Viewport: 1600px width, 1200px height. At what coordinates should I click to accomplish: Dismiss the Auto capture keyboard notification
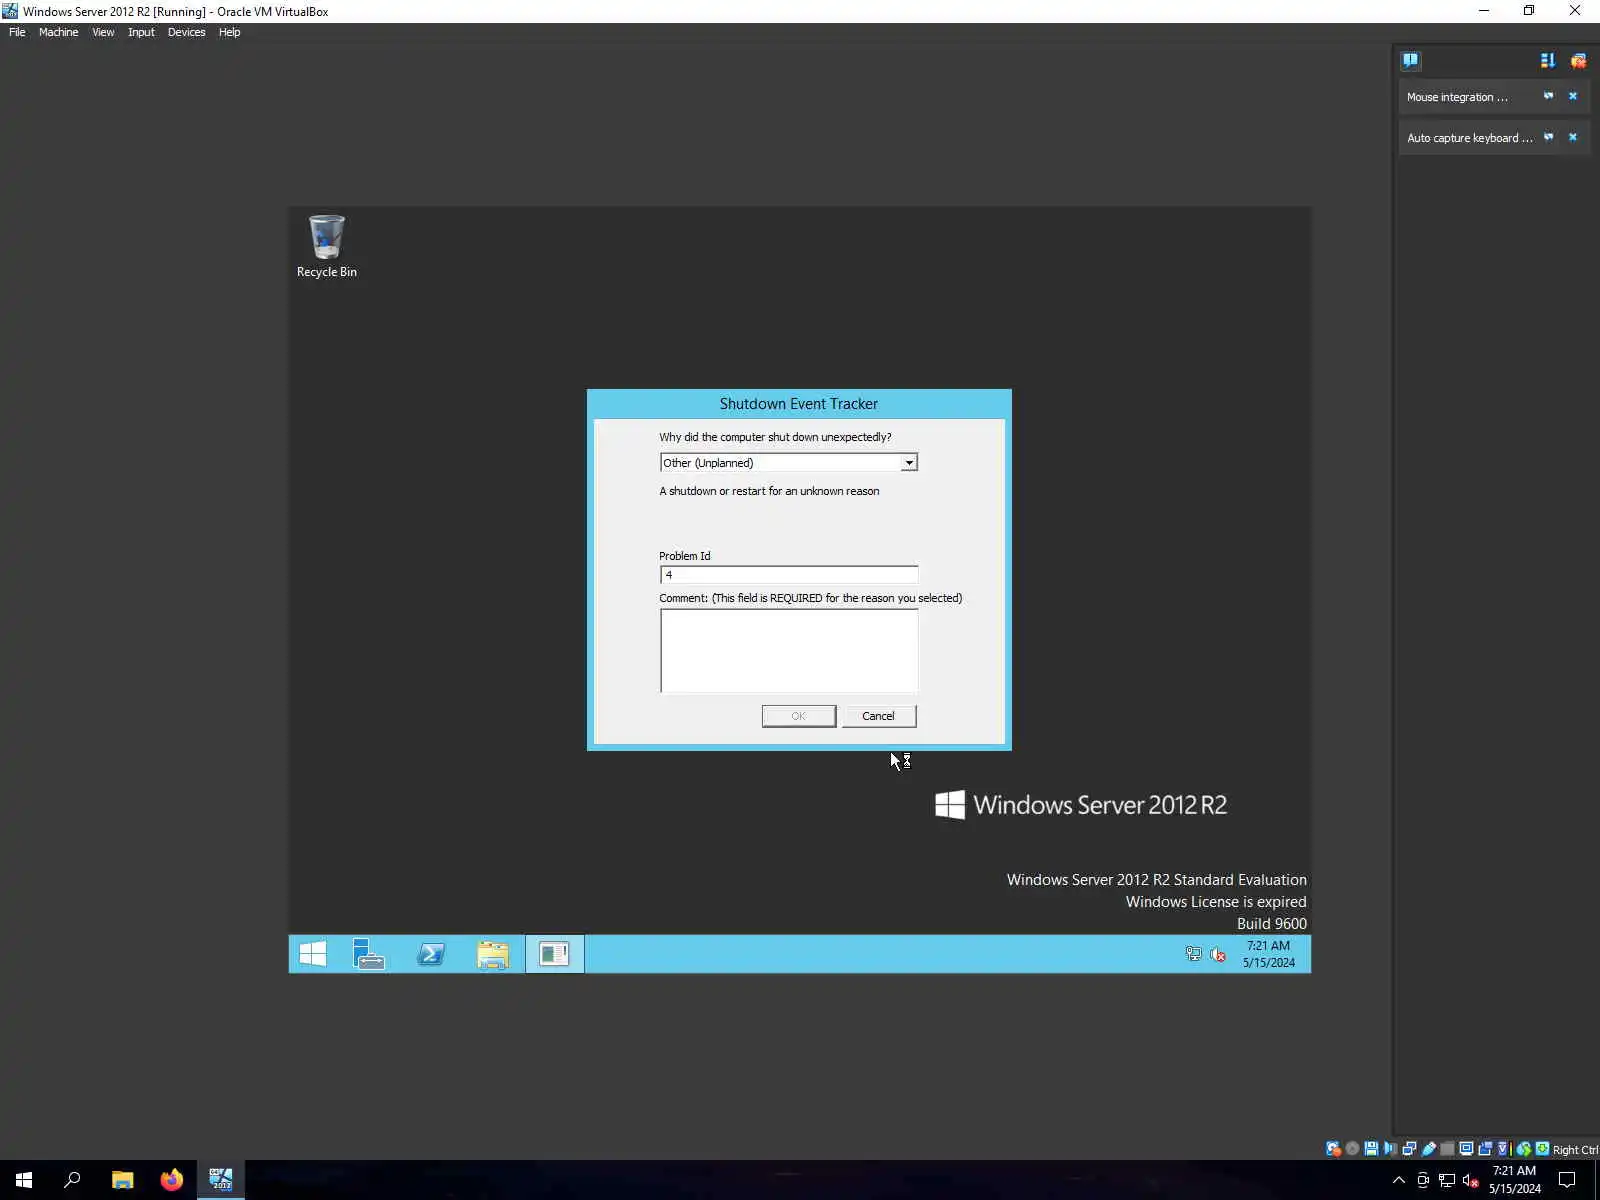(1573, 137)
